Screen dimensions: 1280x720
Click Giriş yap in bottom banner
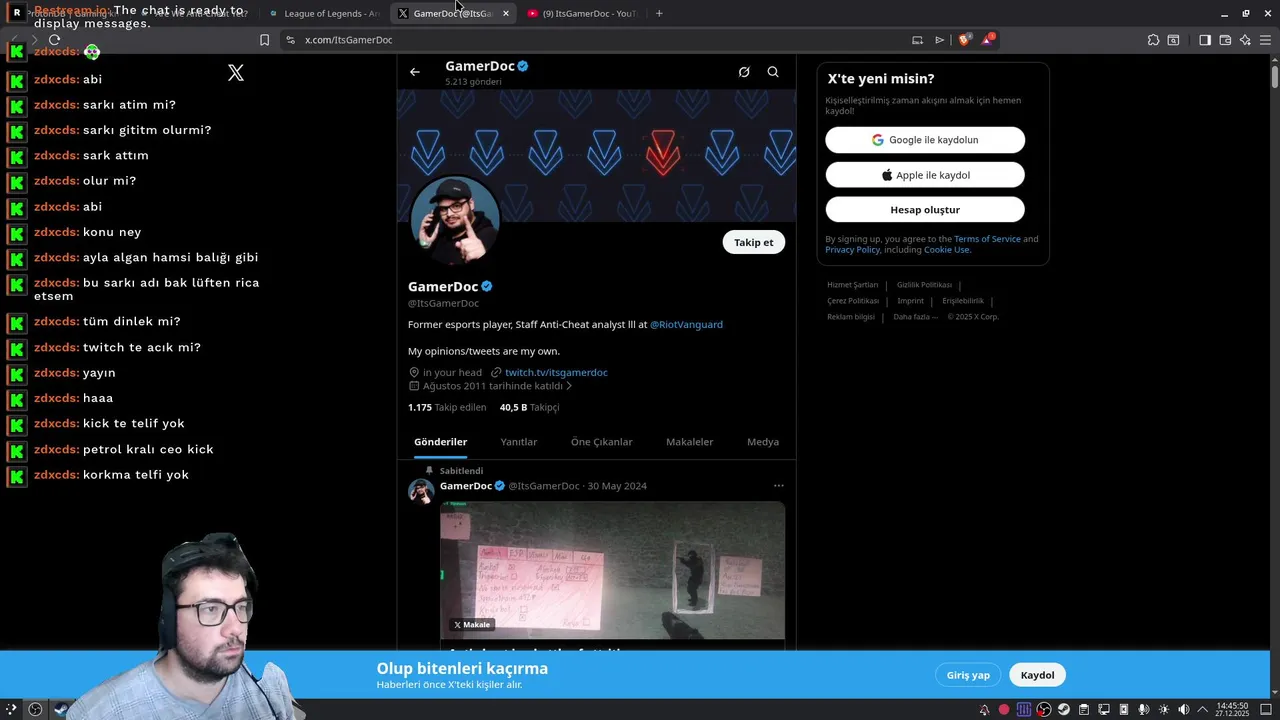(x=968, y=675)
